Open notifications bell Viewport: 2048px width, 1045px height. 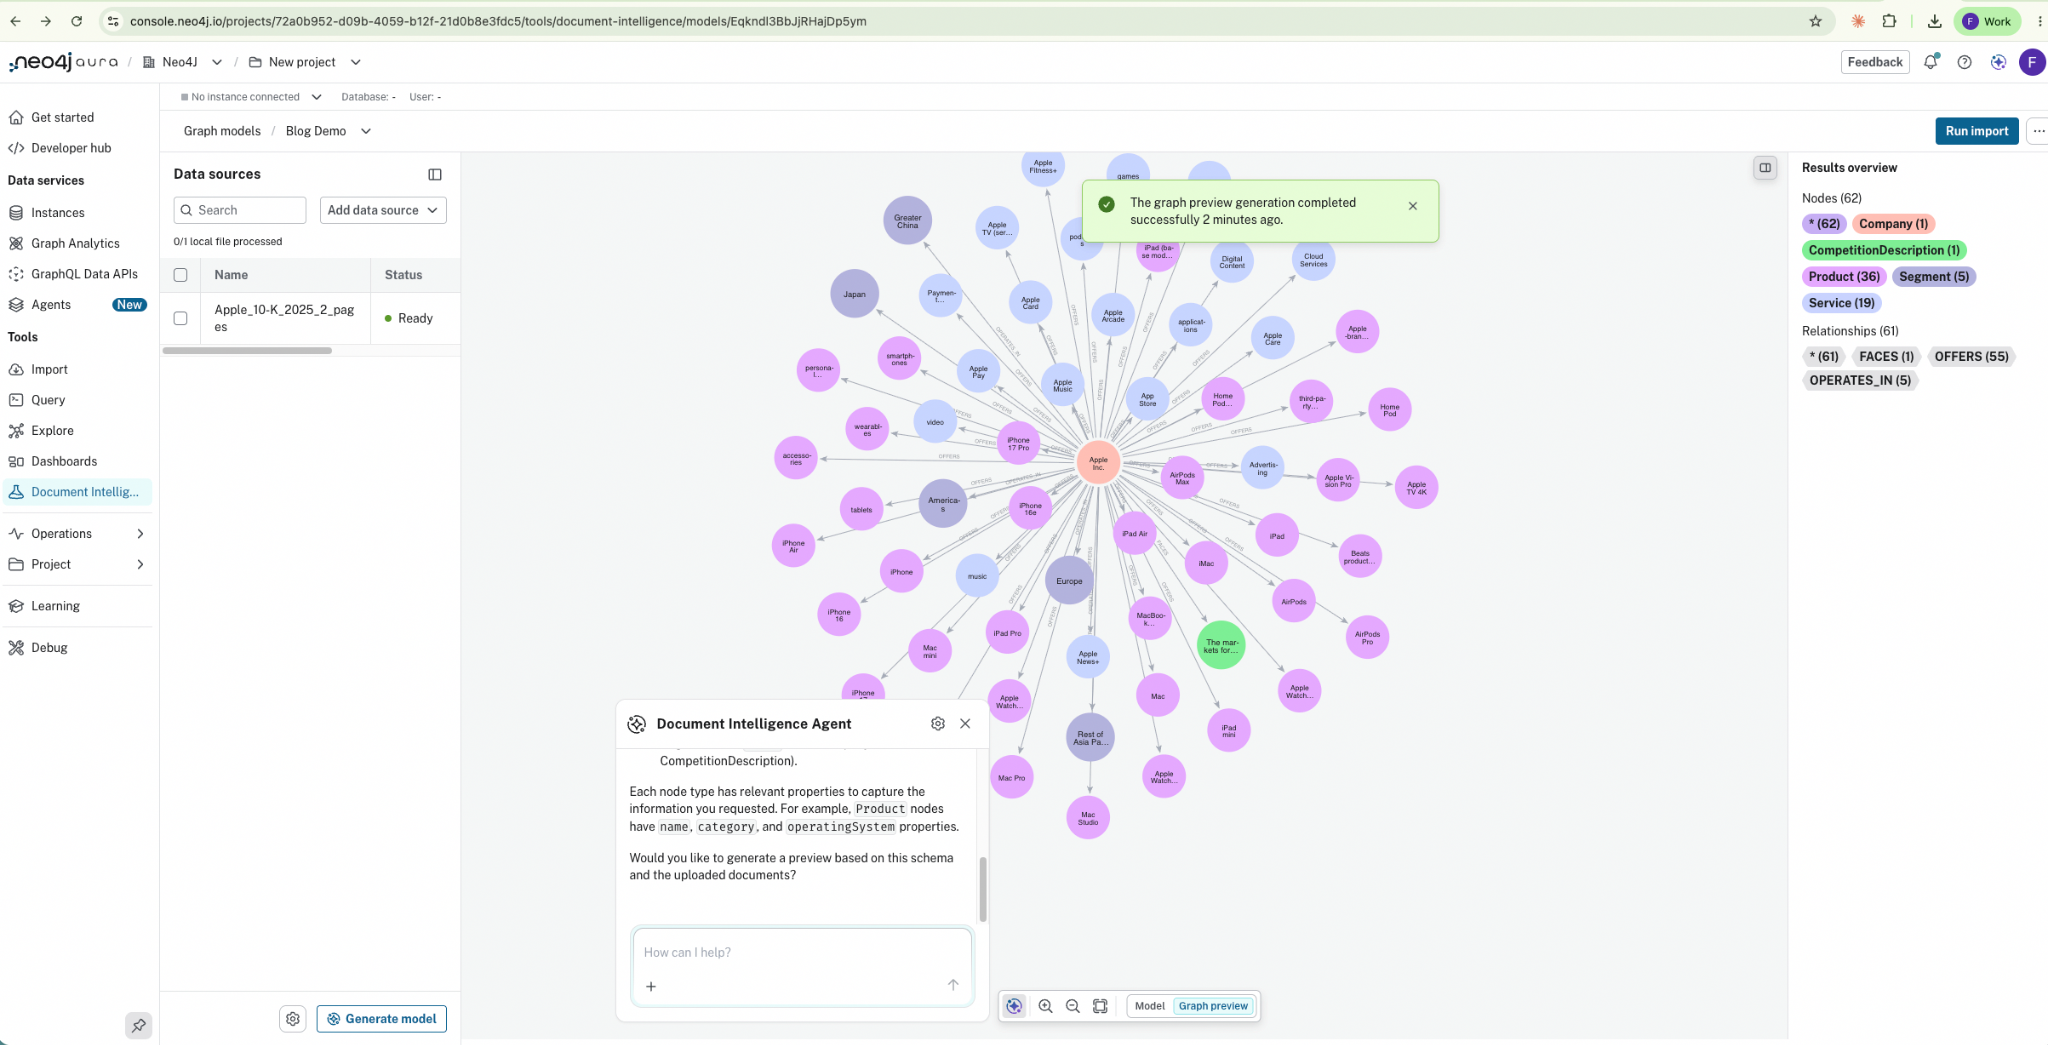pyautogui.click(x=1931, y=62)
